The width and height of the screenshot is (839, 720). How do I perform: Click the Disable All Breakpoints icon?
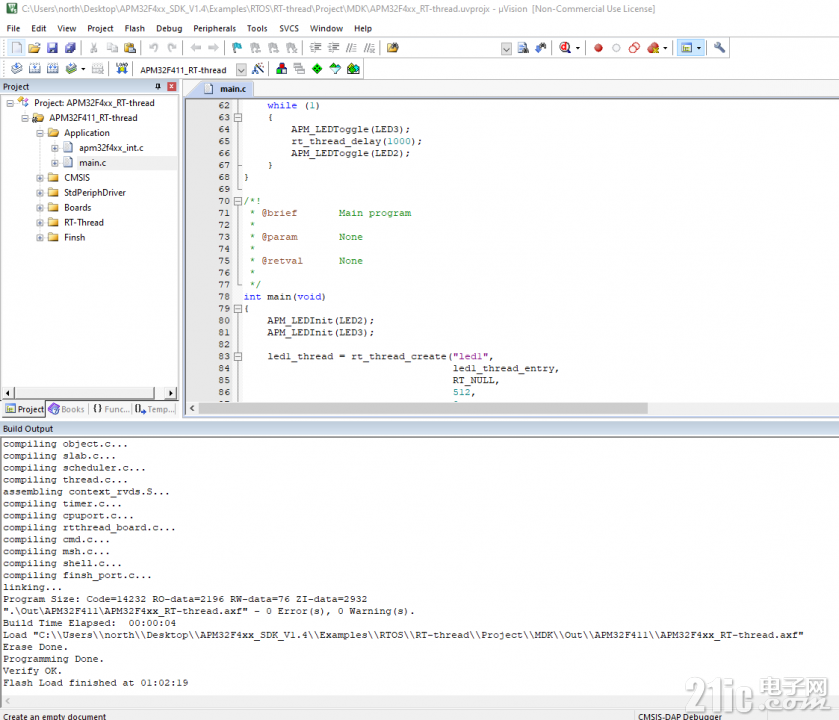634,48
